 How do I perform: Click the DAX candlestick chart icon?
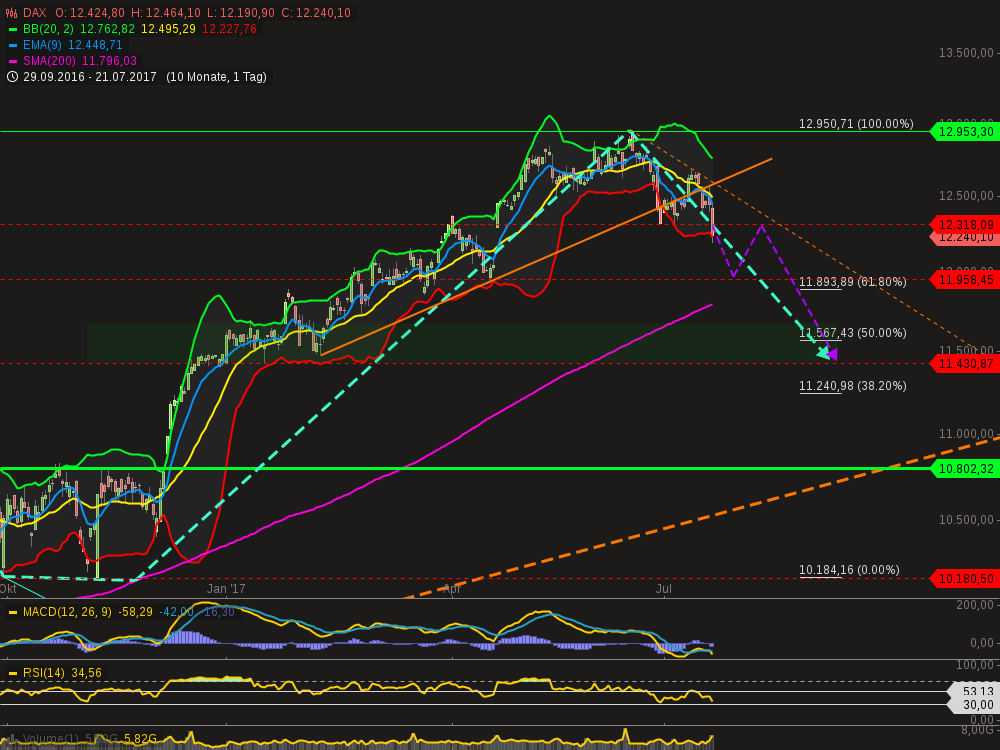pyautogui.click(x=11, y=13)
